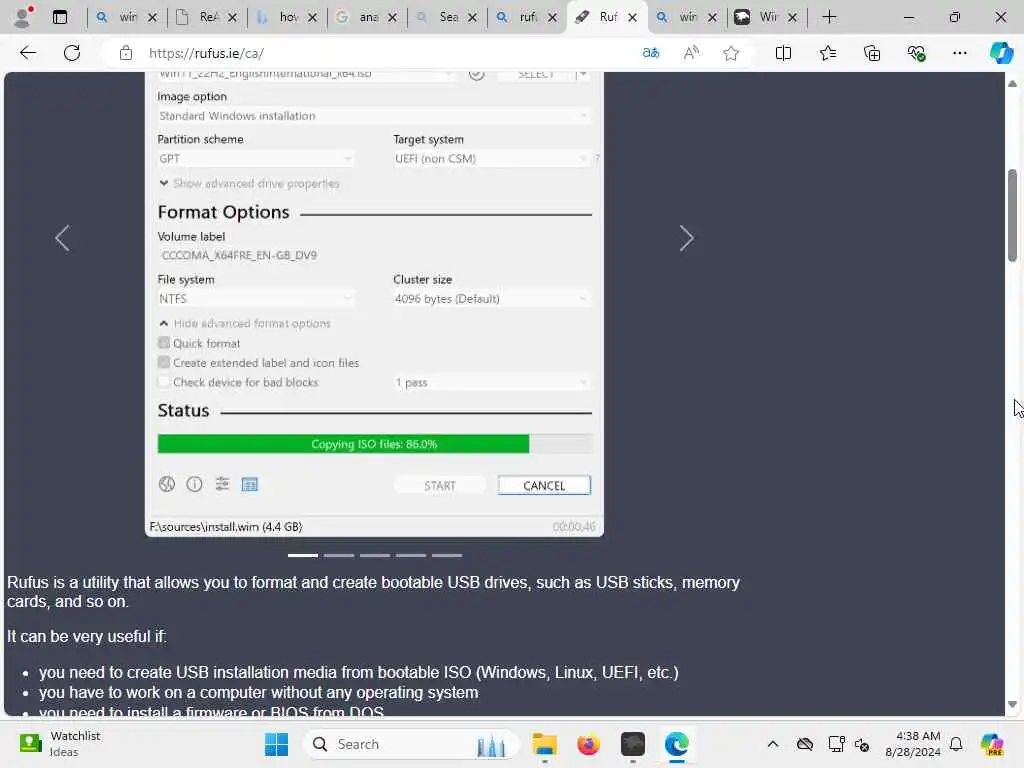This screenshot has height=768, width=1024.
Task: Open the Windows Start menu
Action: point(276,744)
